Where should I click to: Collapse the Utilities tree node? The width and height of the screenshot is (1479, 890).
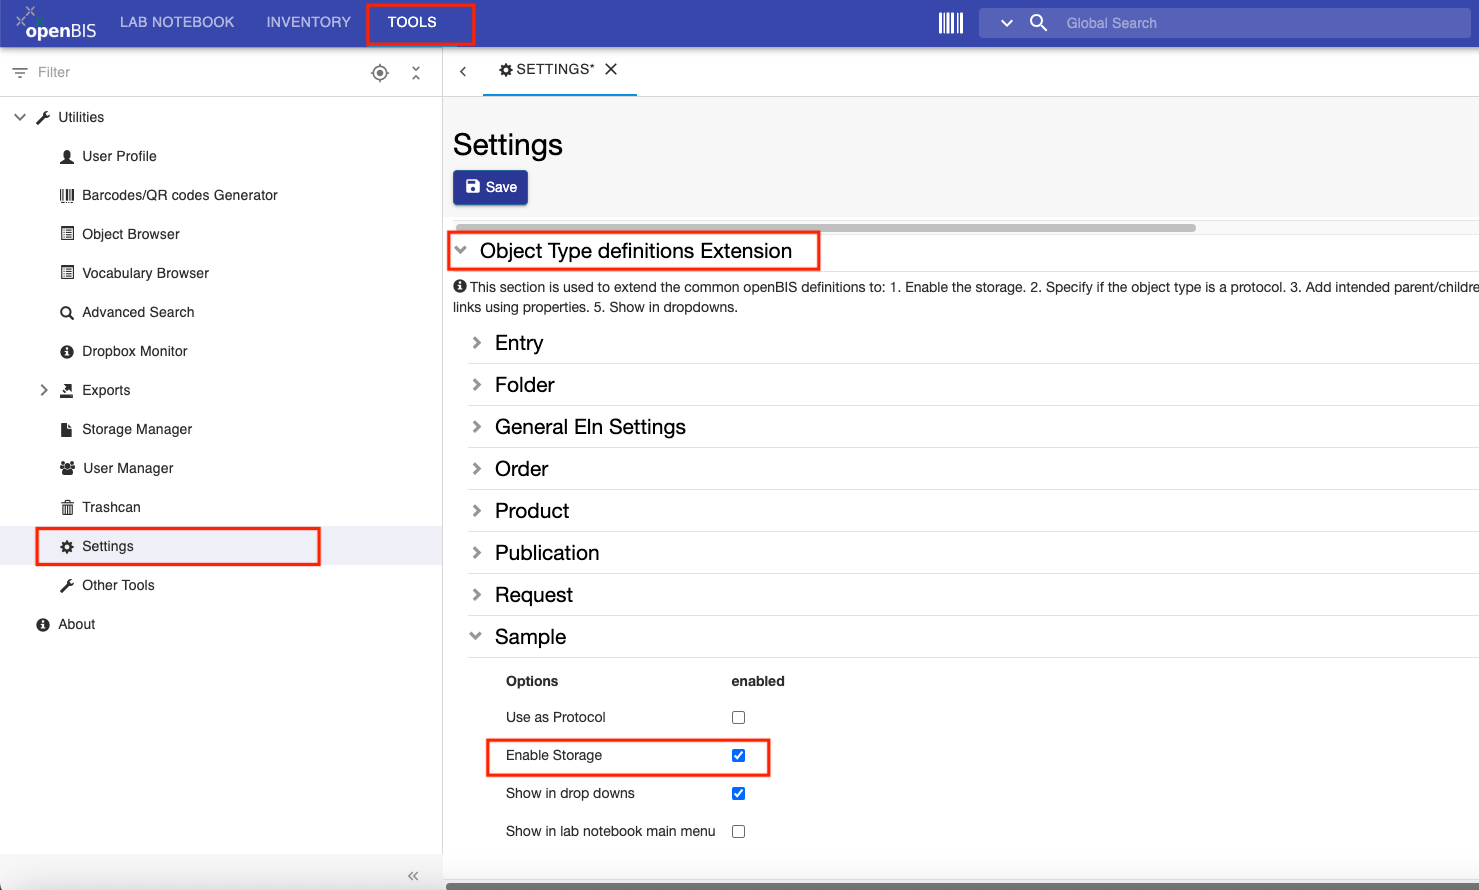tap(20, 117)
